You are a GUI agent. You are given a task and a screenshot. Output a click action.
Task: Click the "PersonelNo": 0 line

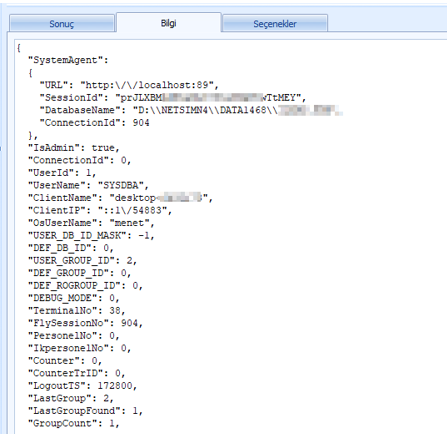coord(74,336)
